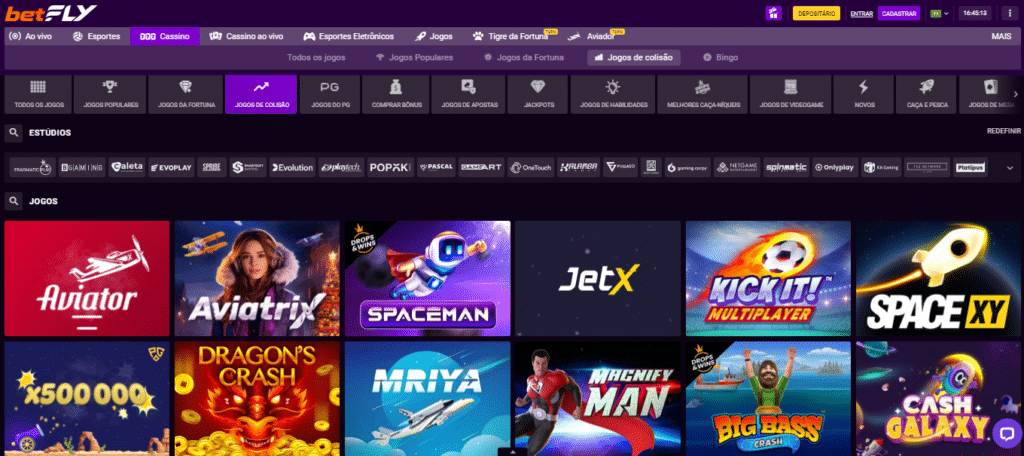Image resolution: width=1024 pixels, height=456 pixels.
Task: Choose the COMPRAR BÔNUS category tile
Action: click(x=396, y=94)
